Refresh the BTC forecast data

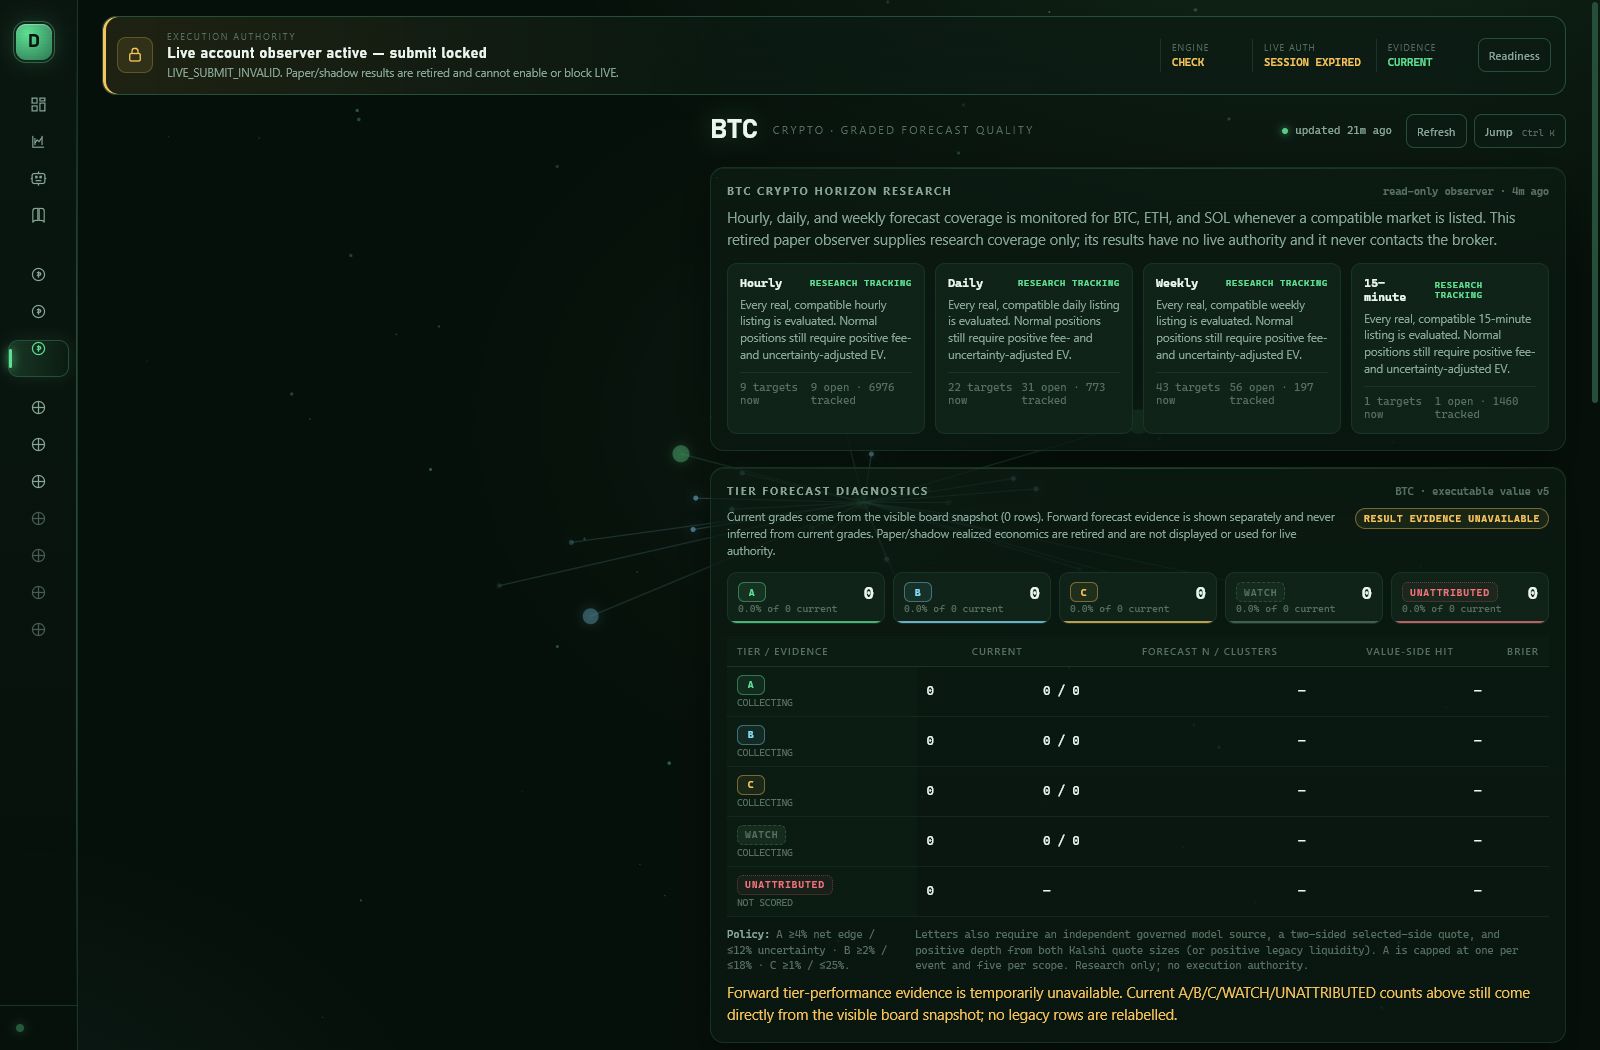1436,131
